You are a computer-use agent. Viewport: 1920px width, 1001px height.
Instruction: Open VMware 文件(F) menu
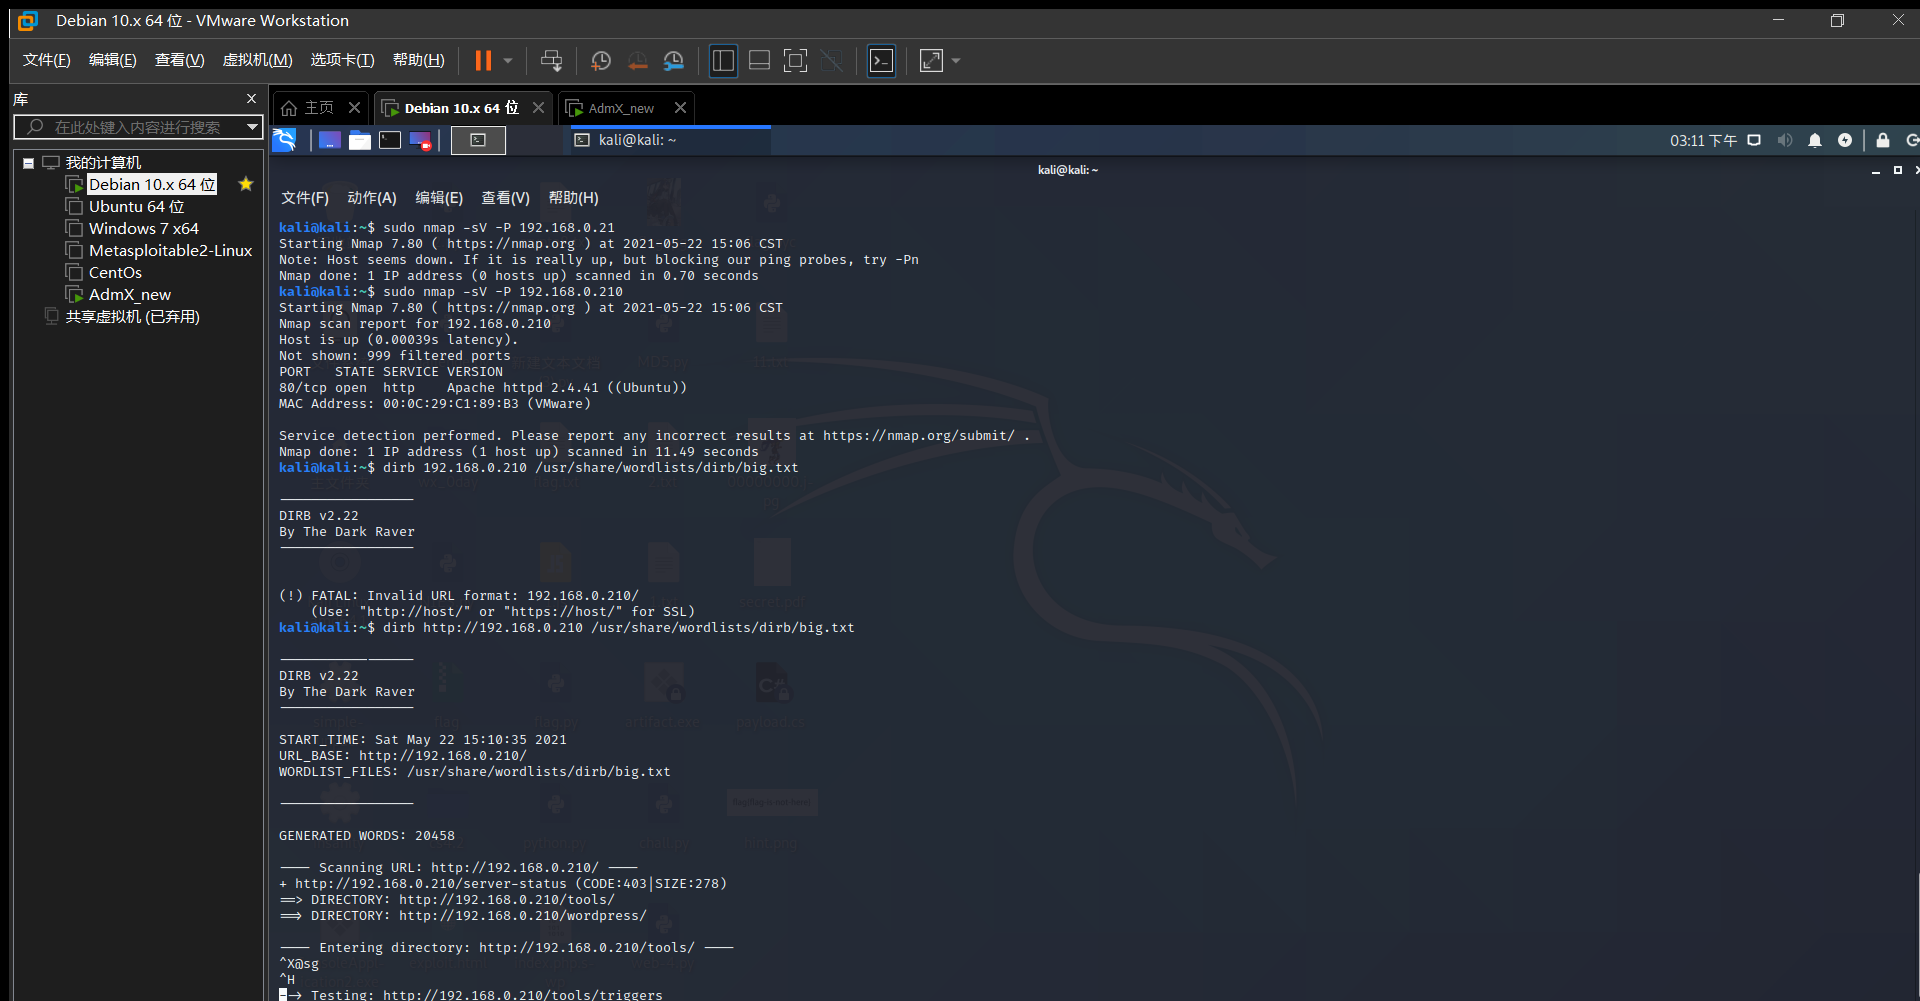pos(46,60)
